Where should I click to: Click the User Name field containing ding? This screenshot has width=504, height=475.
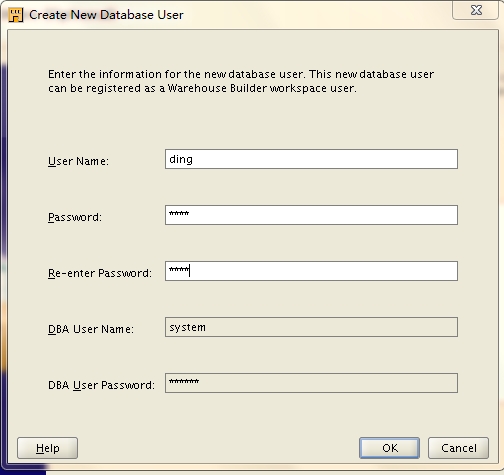coord(311,159)
